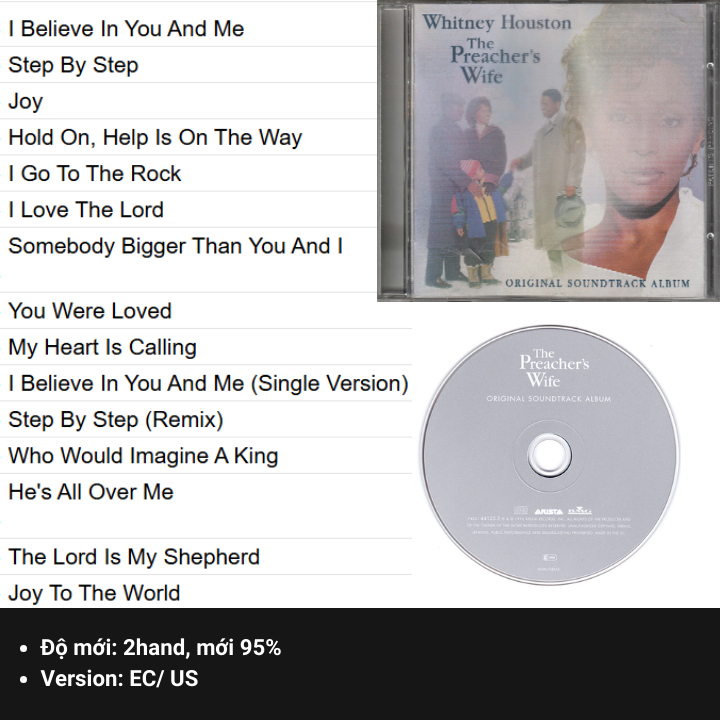Screen dimensions: 720x720
Task: Click the condition text 2hand, mới 95%
Action: tap(202, 647)
